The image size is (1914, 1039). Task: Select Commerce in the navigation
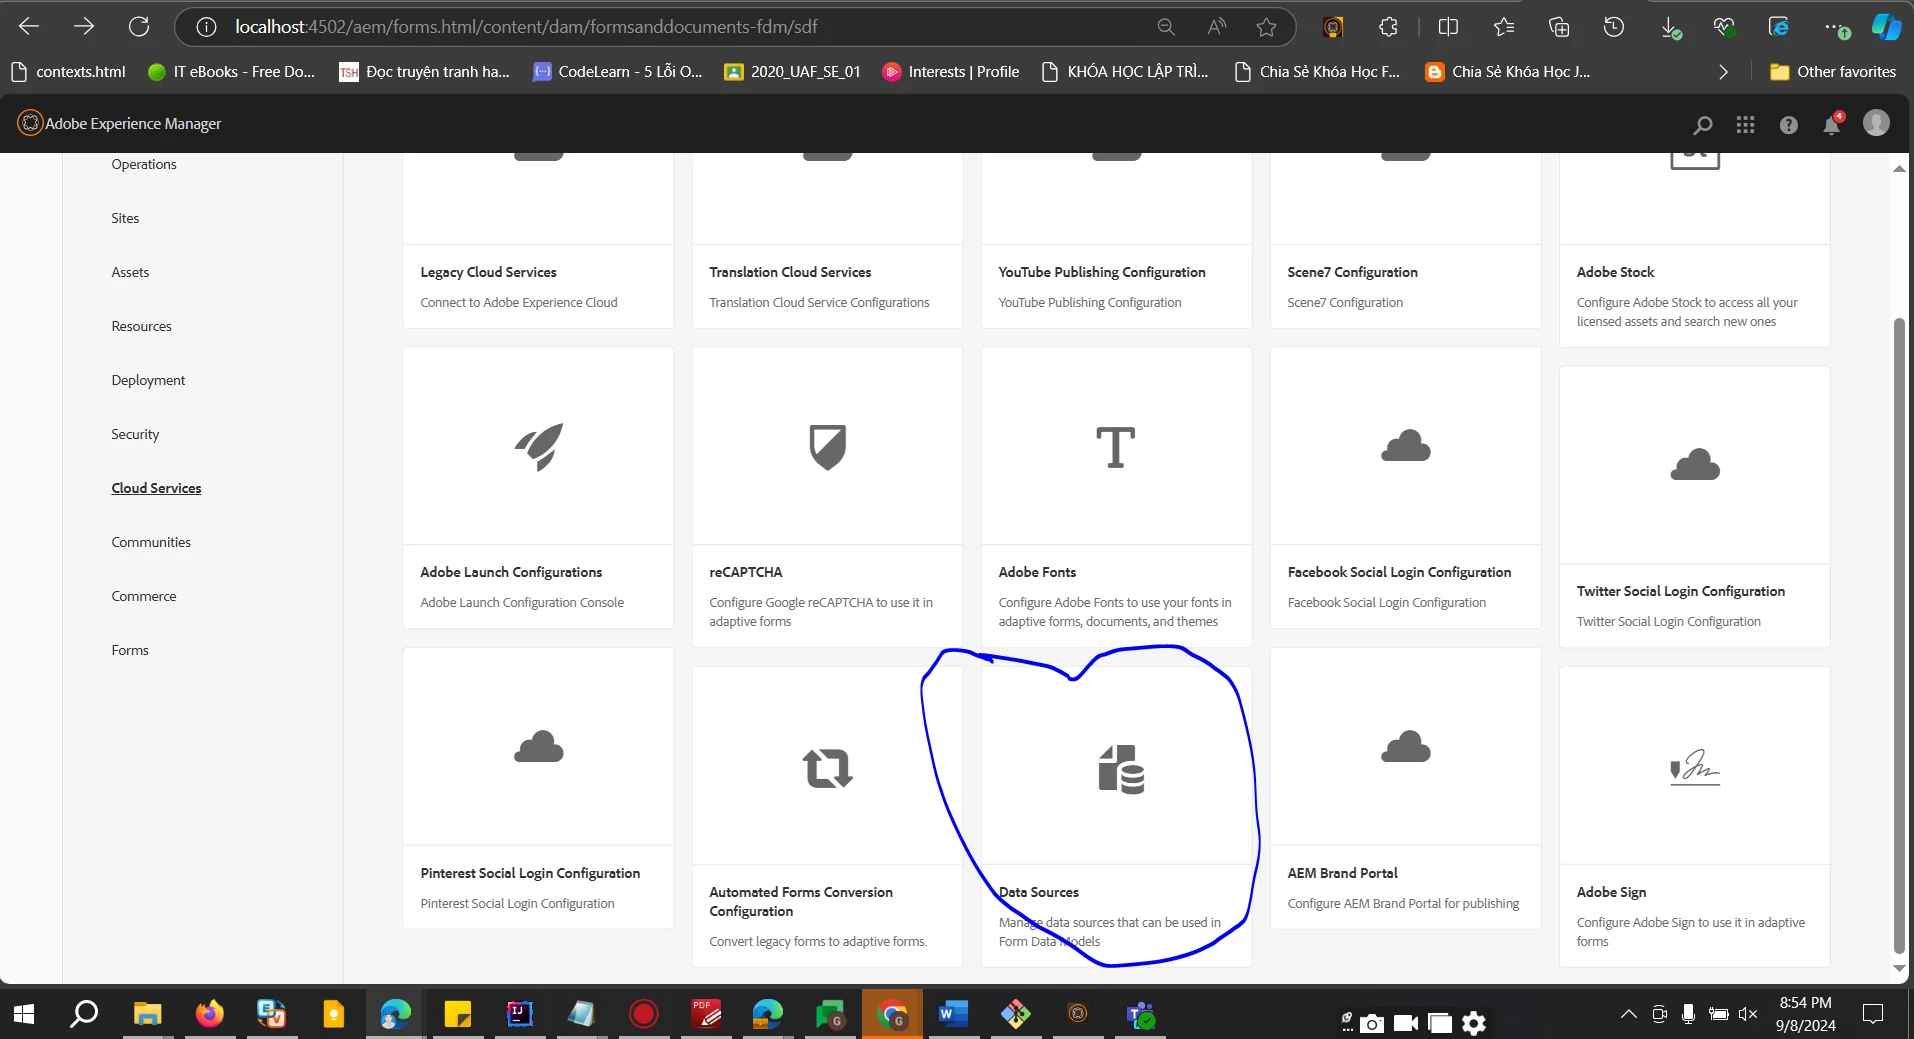click(x=144, y=596)
